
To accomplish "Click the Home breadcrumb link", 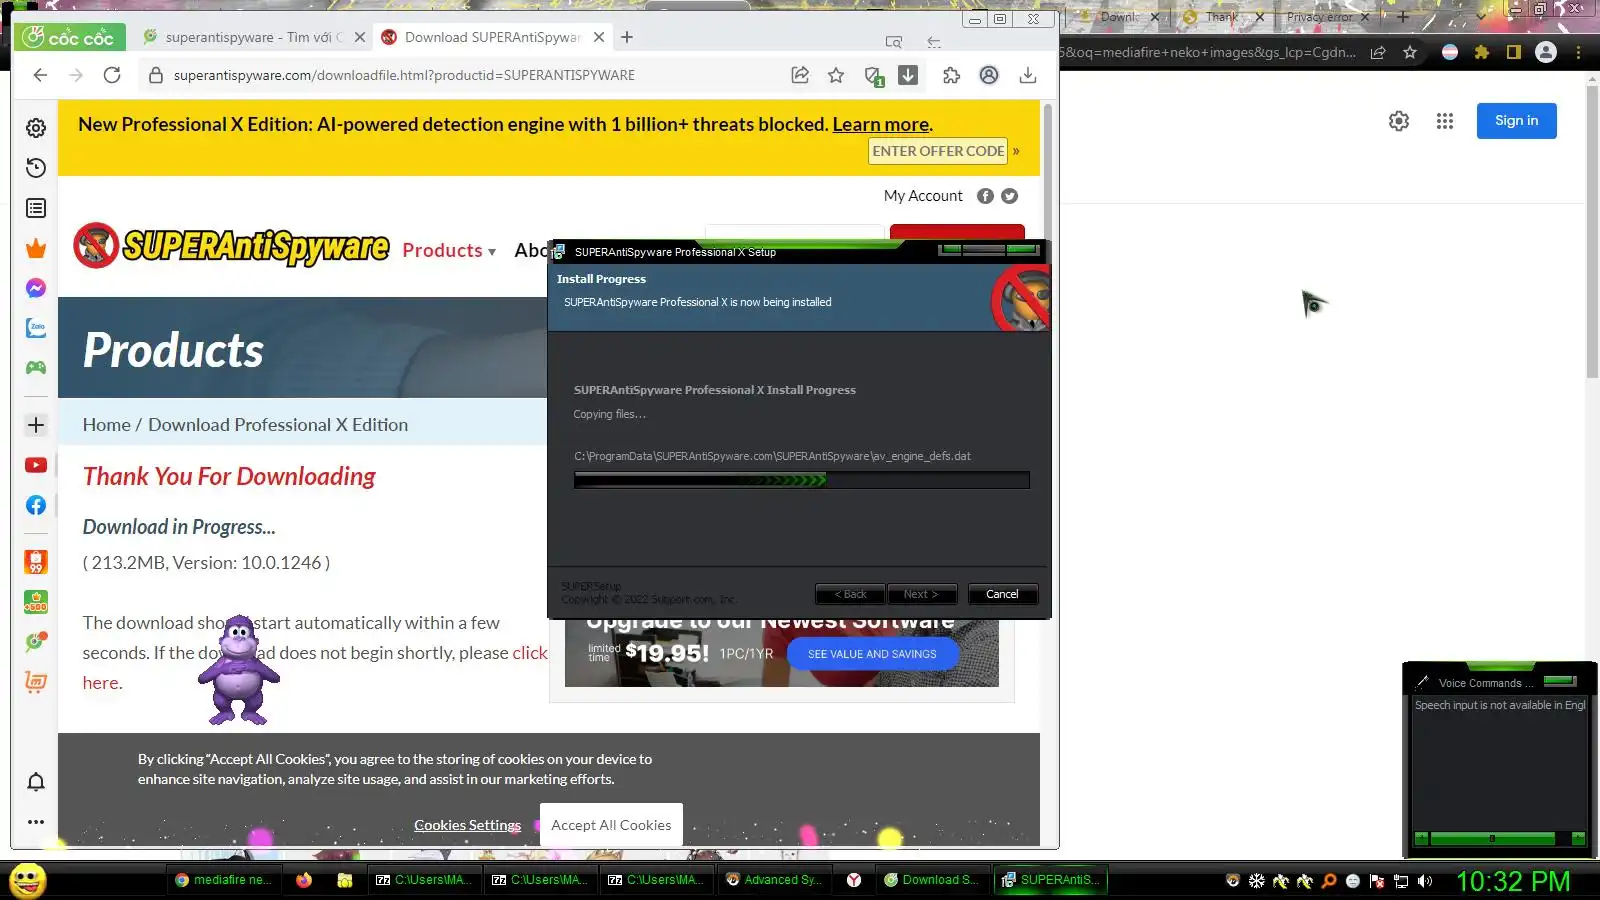I will click(x=106, y=425).
